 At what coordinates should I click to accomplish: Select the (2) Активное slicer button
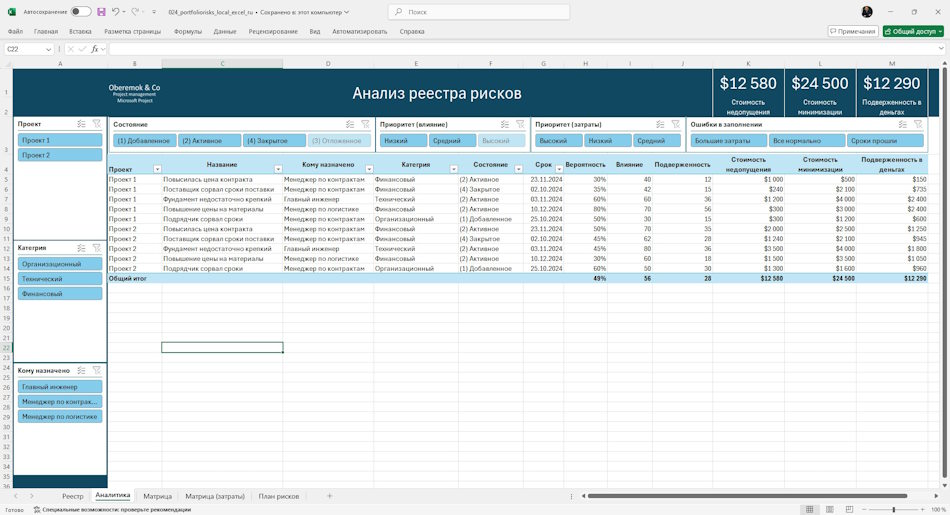tap(209, 141)
